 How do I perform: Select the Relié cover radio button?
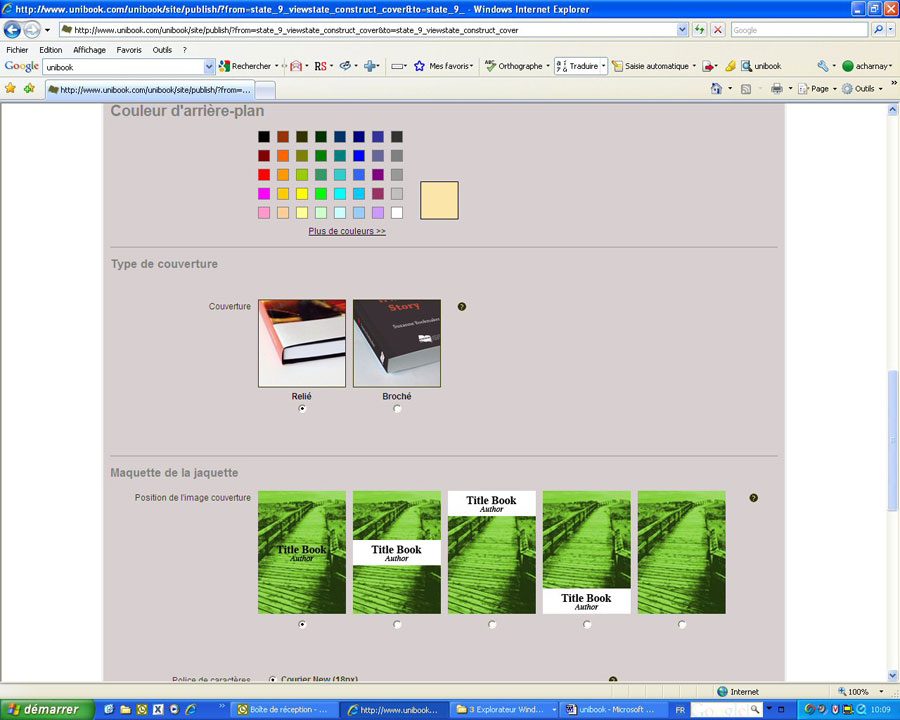click(x=302, y=408)
